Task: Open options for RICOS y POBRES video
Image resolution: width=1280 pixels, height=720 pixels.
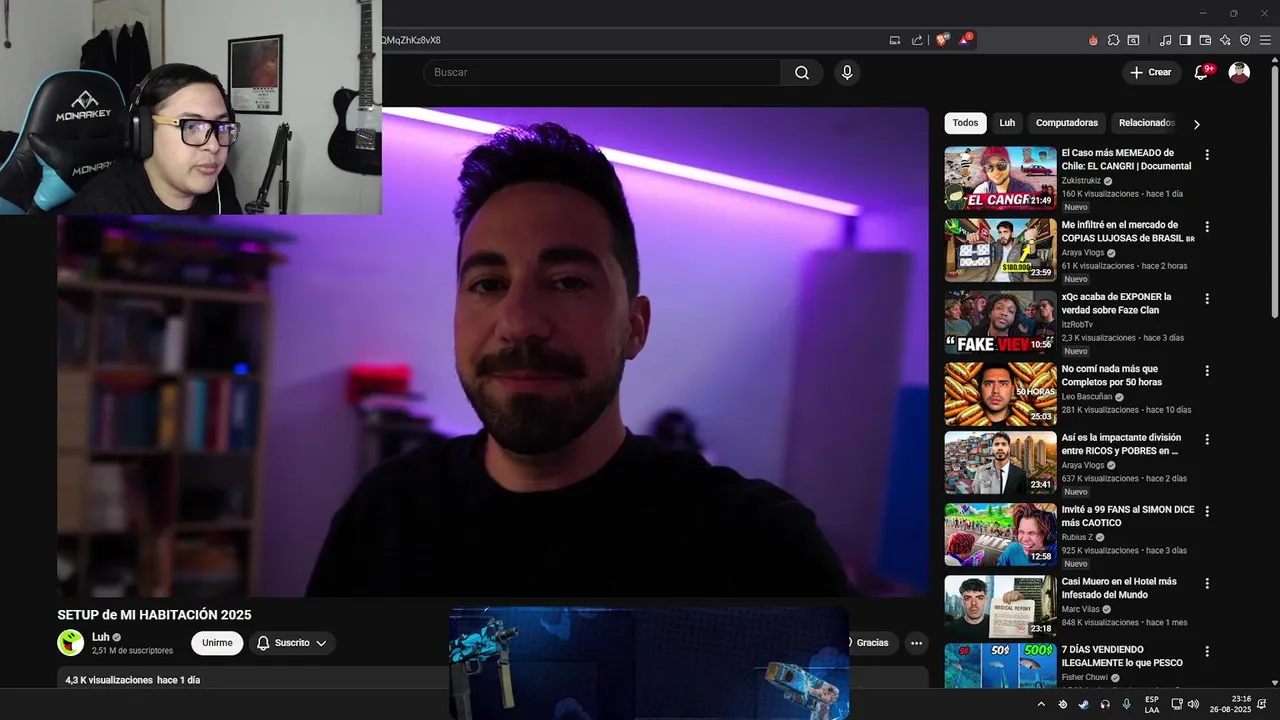Action: (x=1207, y=439)
